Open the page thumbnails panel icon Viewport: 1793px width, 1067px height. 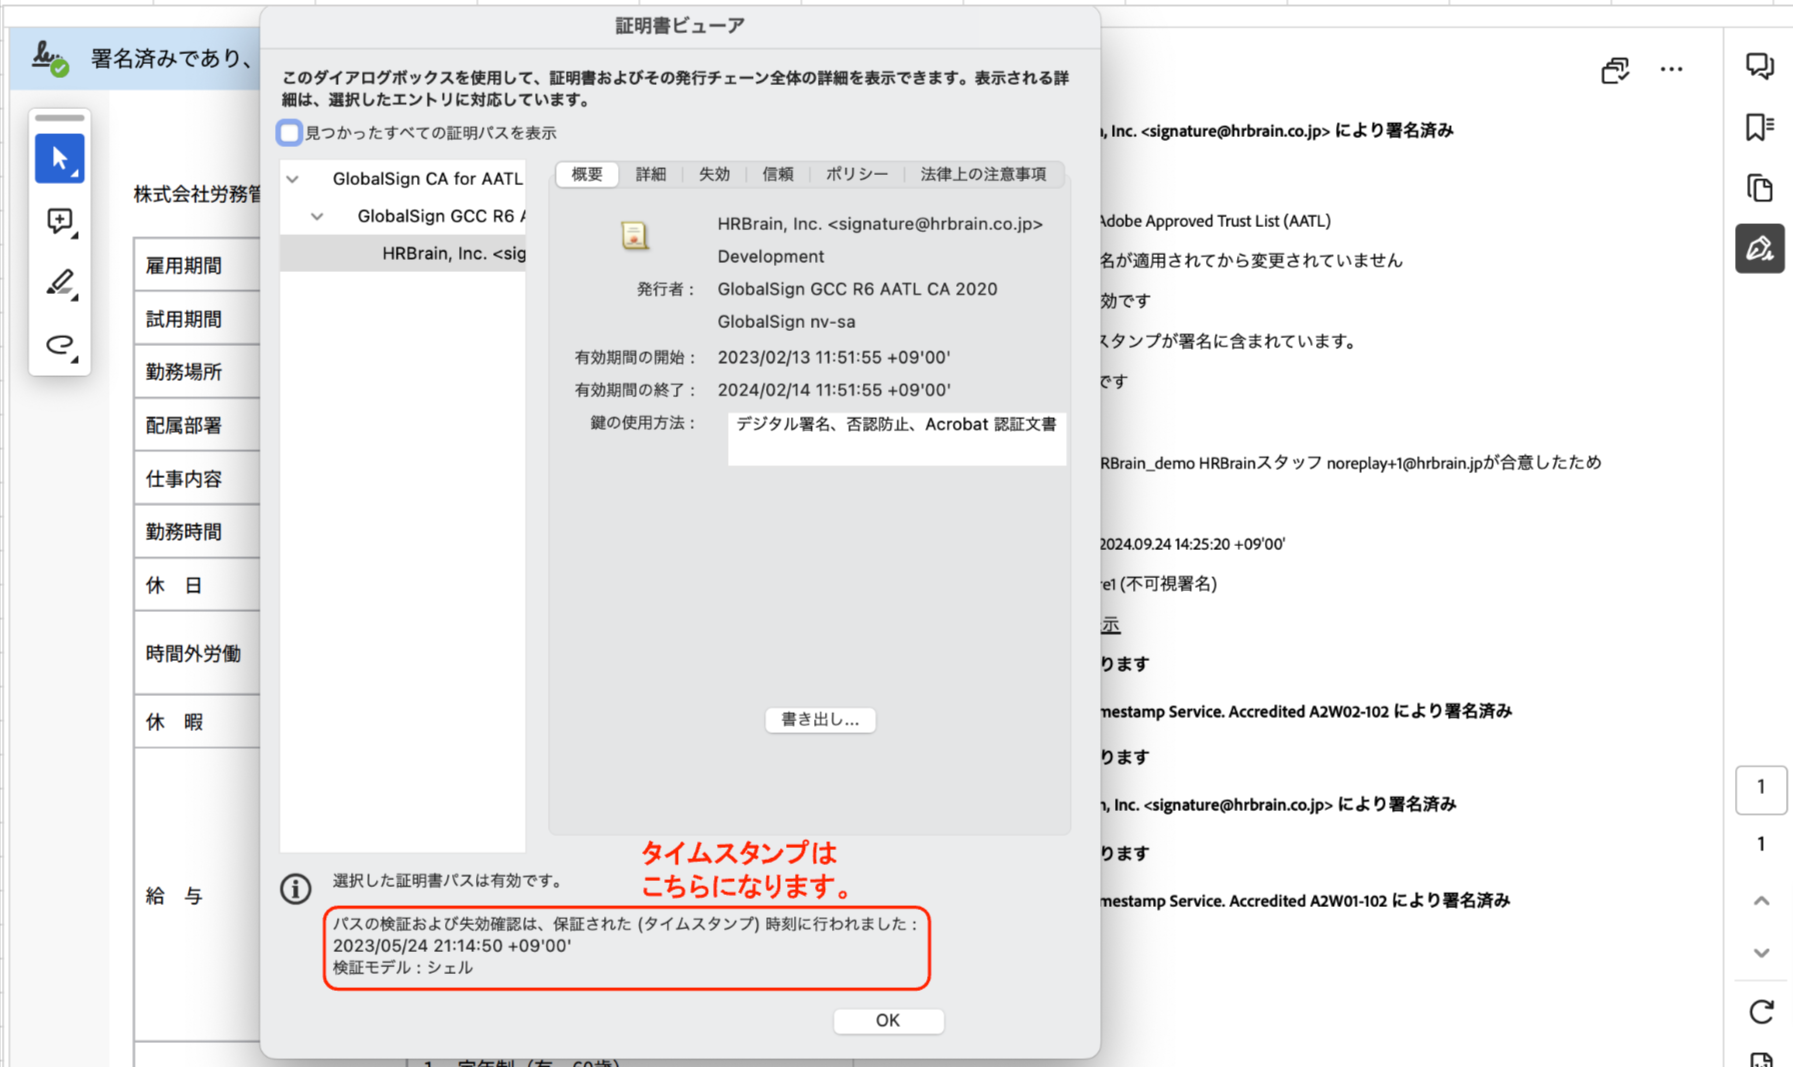[1759, 188]
